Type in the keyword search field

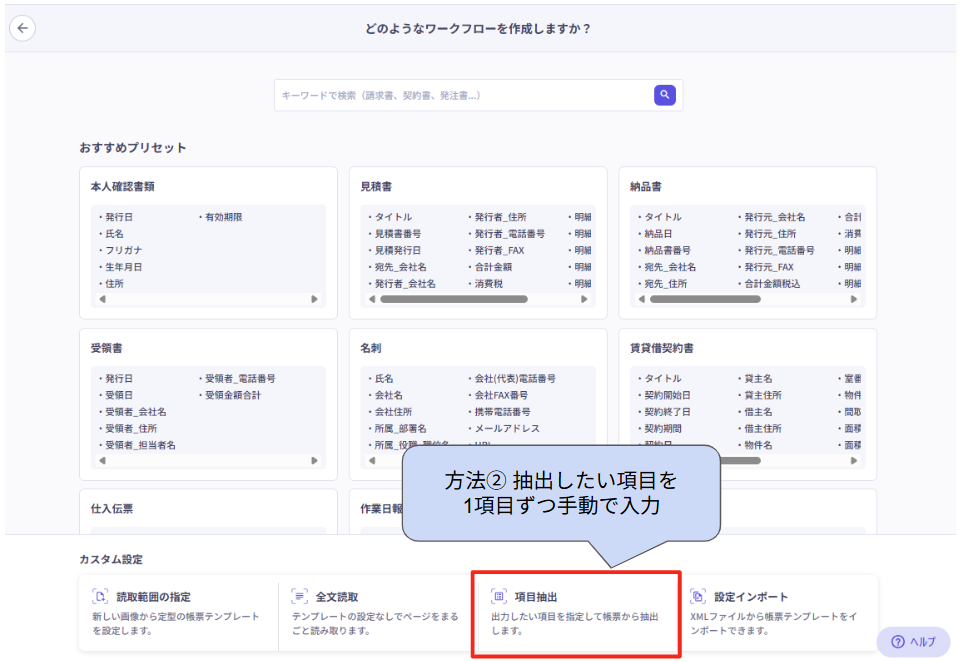460,95
